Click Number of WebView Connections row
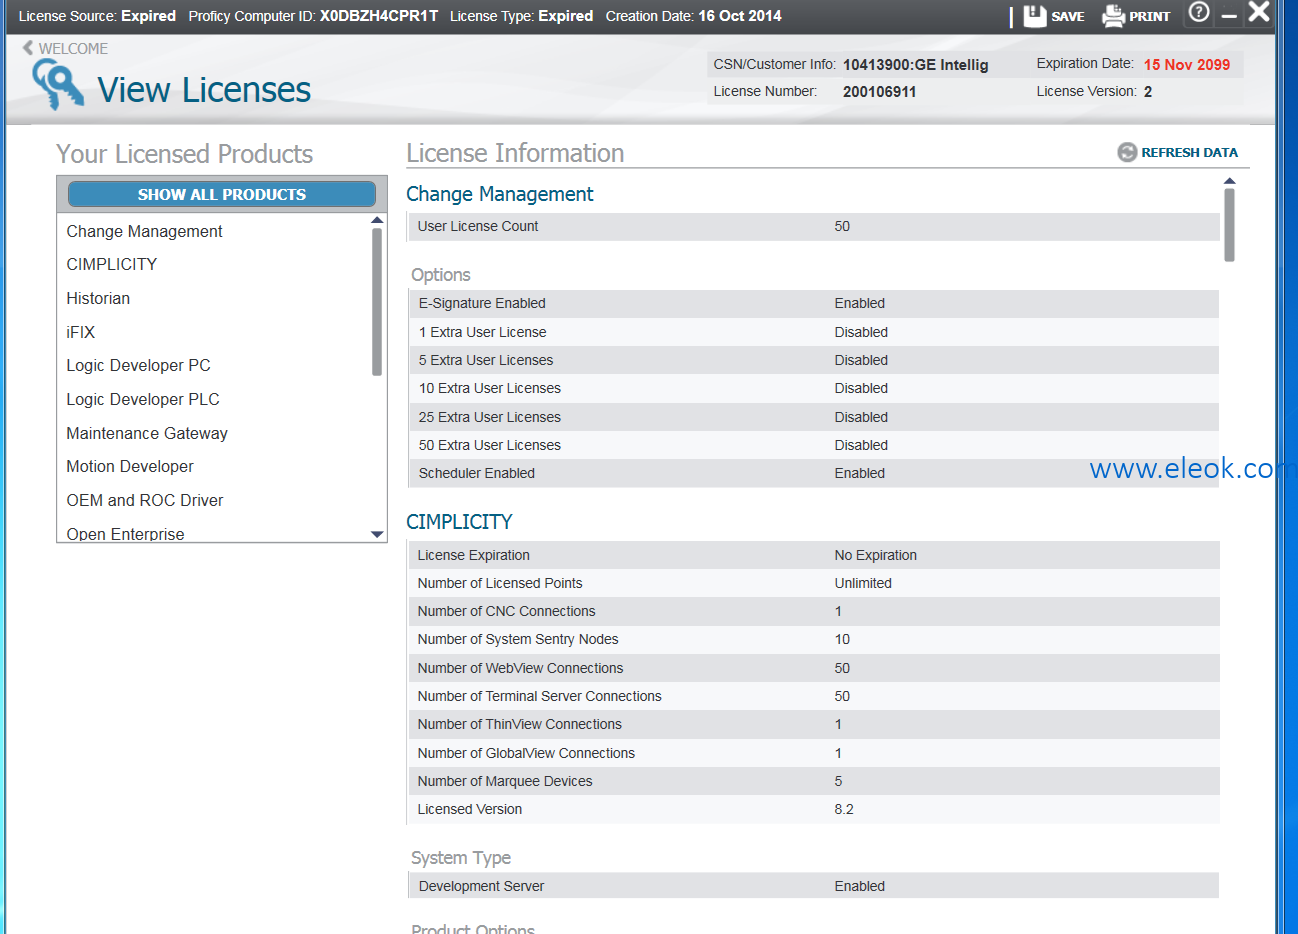 [813, 668]
